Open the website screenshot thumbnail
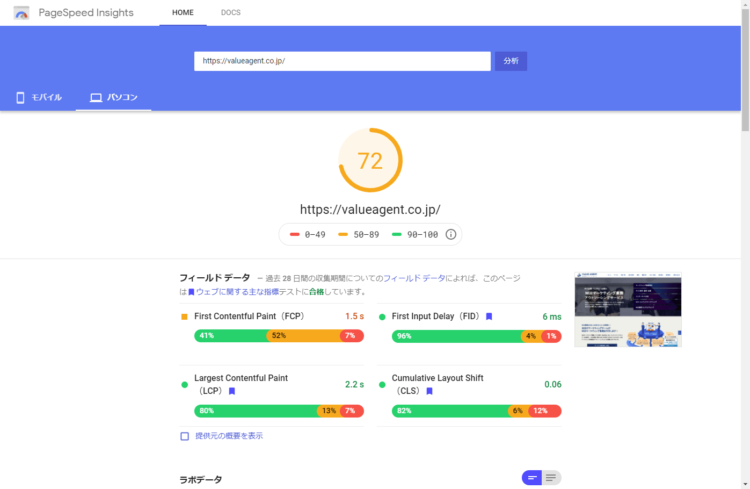This screenshot has width=750, height=489. point(628,310)
